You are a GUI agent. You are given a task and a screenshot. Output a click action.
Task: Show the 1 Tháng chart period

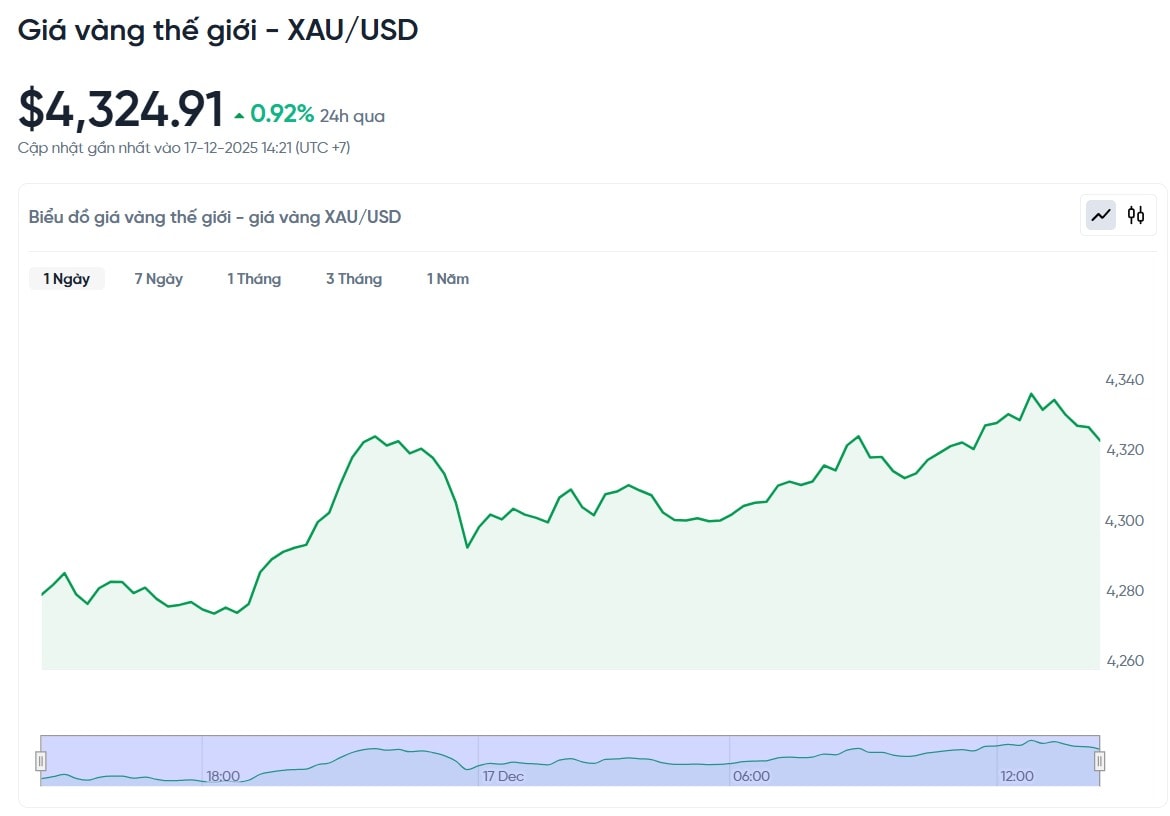coord(254,279)
